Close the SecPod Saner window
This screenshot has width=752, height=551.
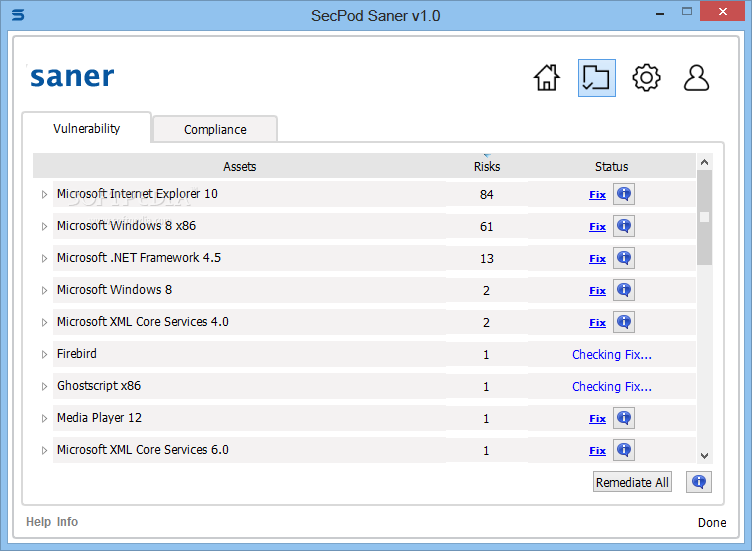click(722, 11)
